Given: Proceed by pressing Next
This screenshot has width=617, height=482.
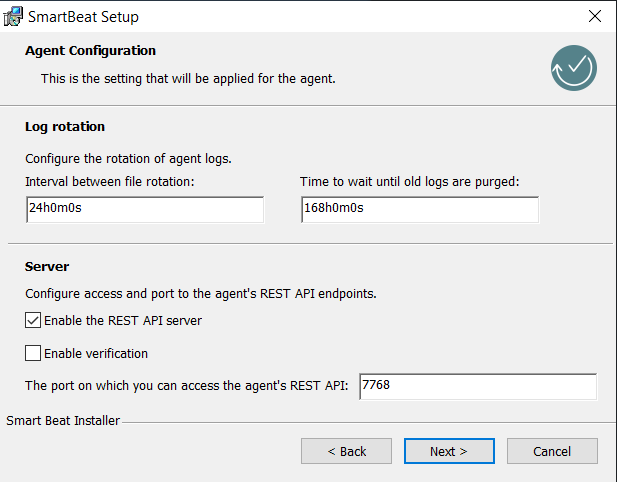Looking at the screenshot, I should 448,451.
